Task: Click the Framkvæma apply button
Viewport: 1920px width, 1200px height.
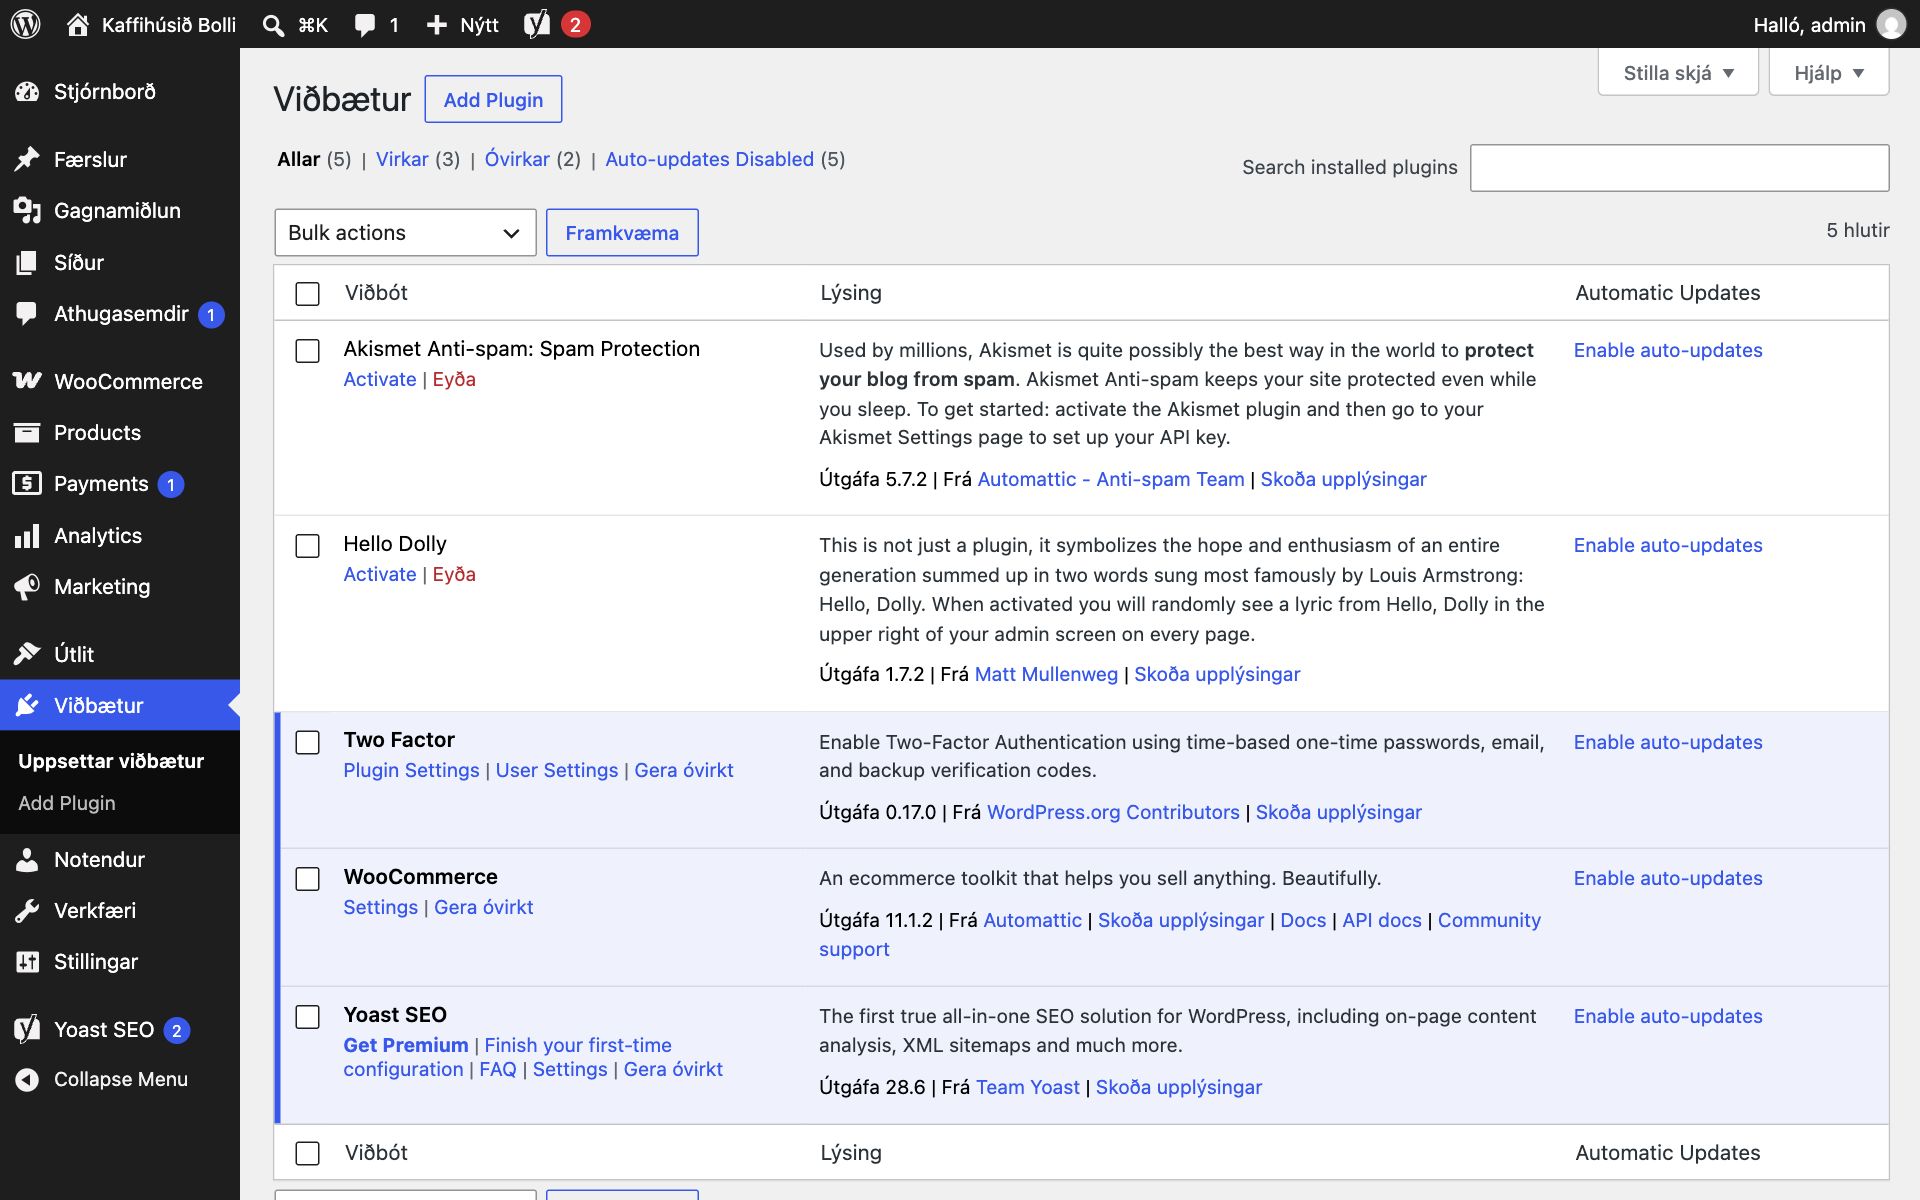Action: [x=622, y=233]
